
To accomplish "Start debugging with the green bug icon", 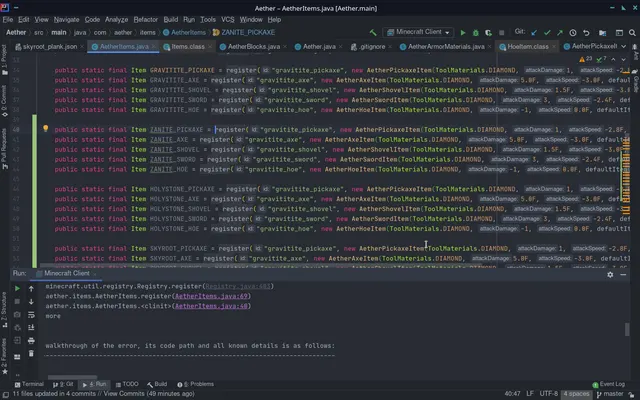I will pos(476,33).
